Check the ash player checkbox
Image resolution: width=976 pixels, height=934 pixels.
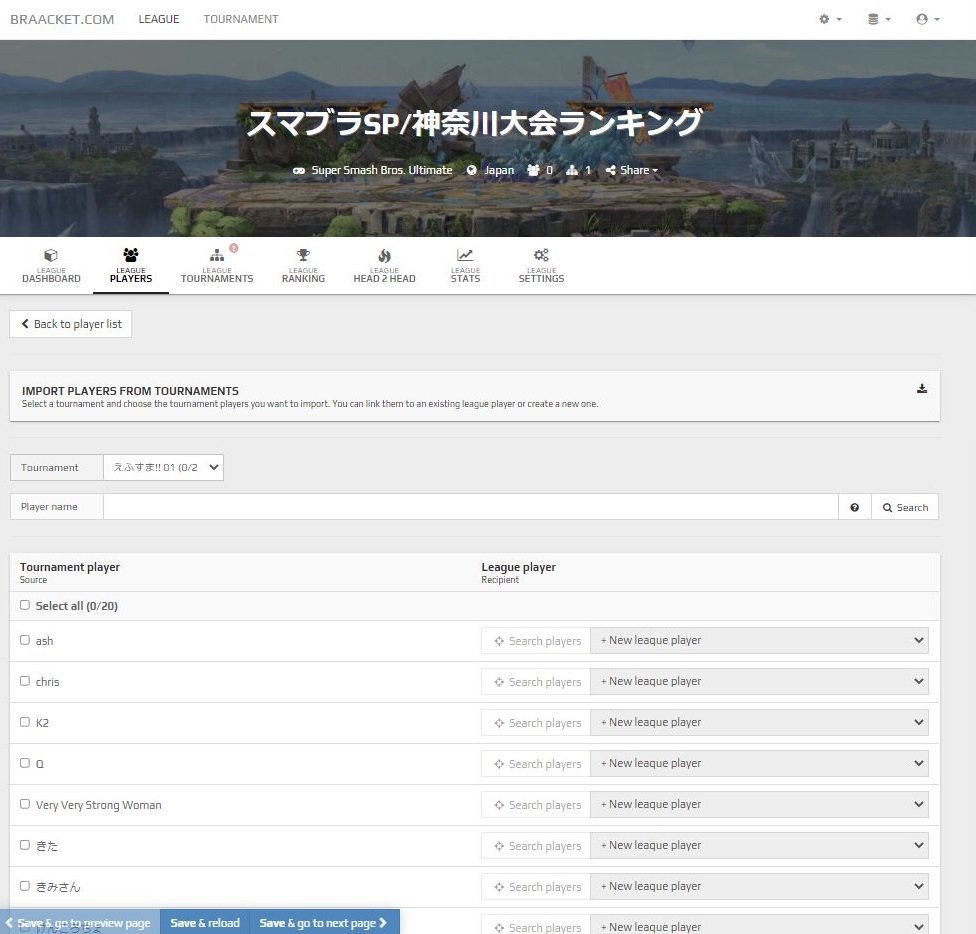click(x=25, y=640)
